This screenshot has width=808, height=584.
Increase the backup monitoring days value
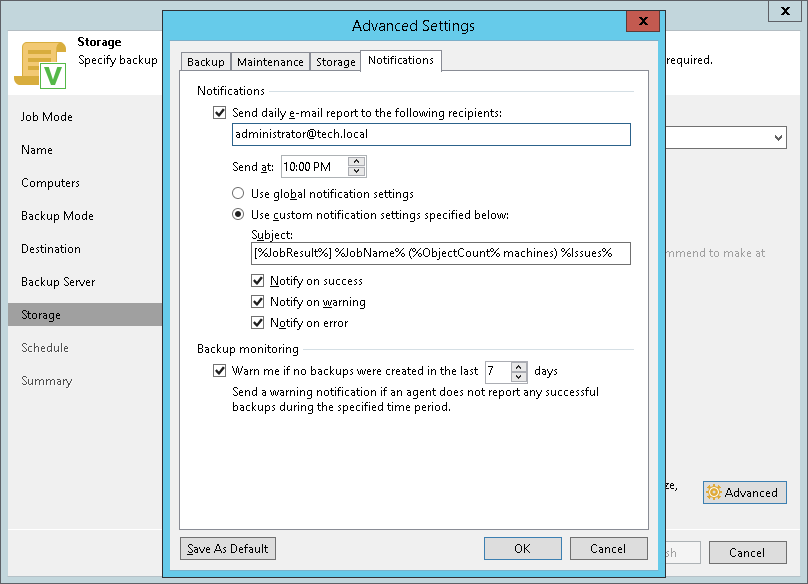point(519,366)
